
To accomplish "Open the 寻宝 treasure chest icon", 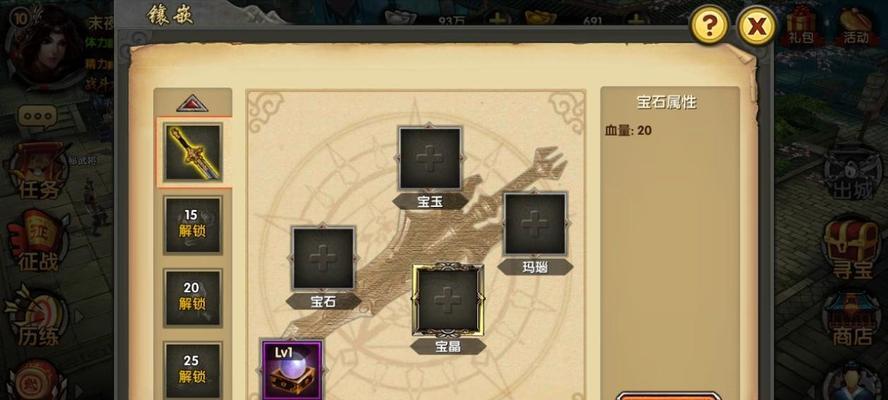I will [852, 250].
